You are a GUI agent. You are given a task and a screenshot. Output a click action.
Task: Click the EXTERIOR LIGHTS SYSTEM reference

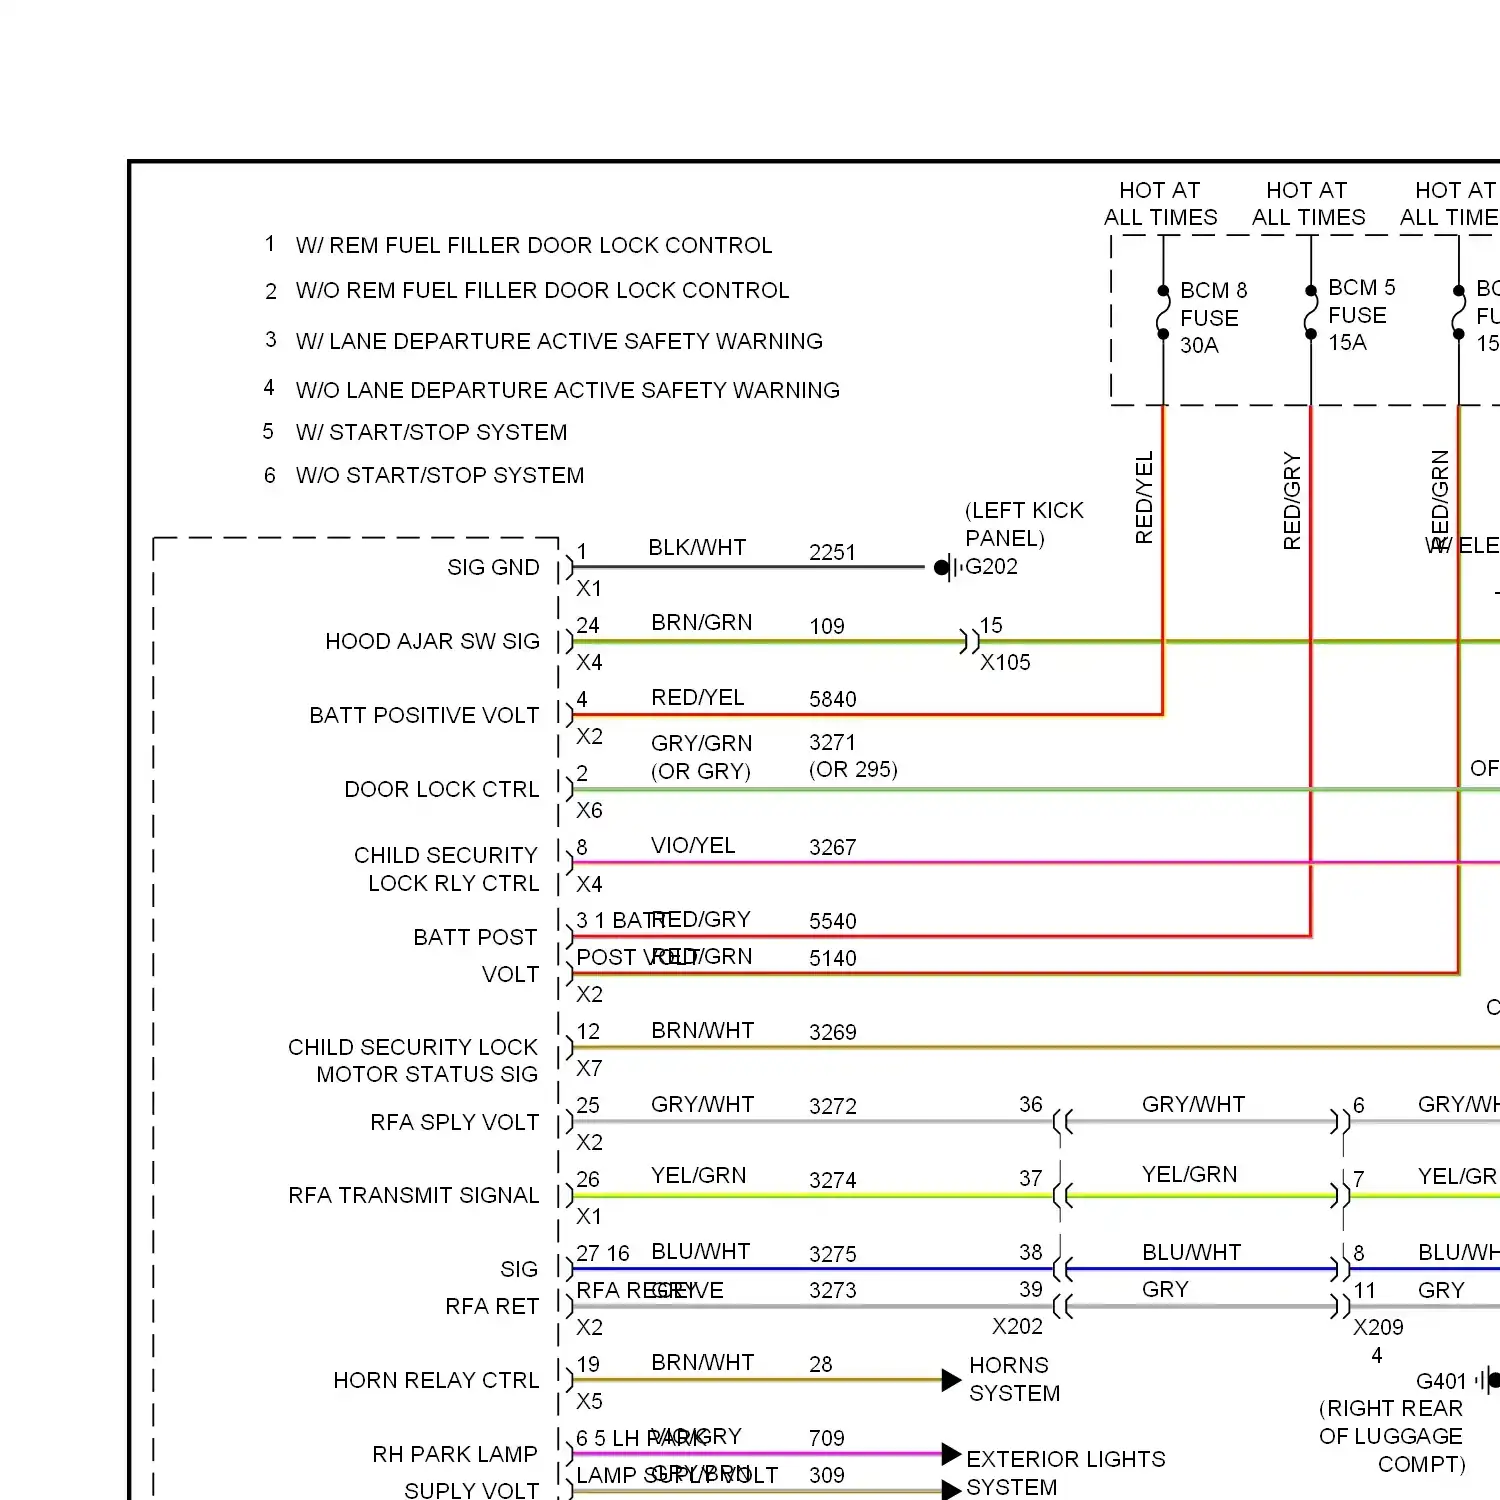pyautogui.click(x=1065, y=1473)
